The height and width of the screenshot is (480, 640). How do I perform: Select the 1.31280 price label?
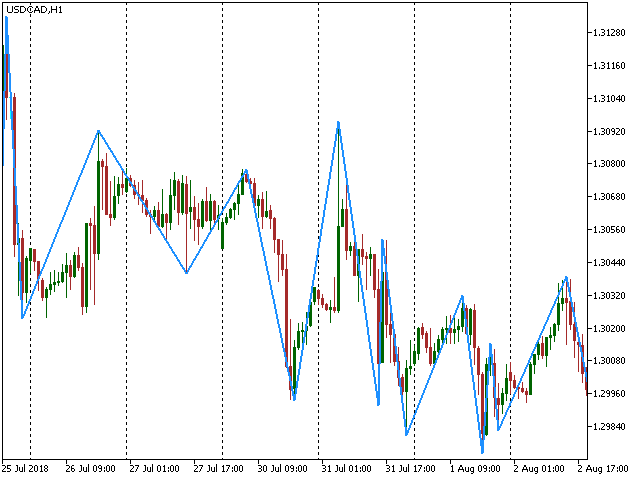609,33
